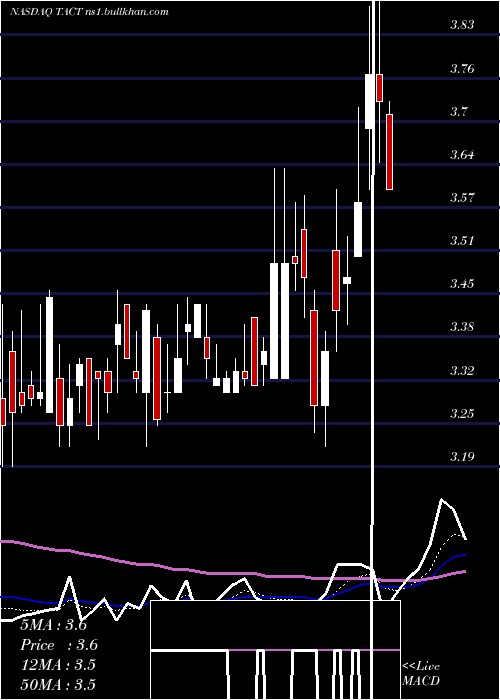Click the 3.45 price axis label

coord(462,284)
